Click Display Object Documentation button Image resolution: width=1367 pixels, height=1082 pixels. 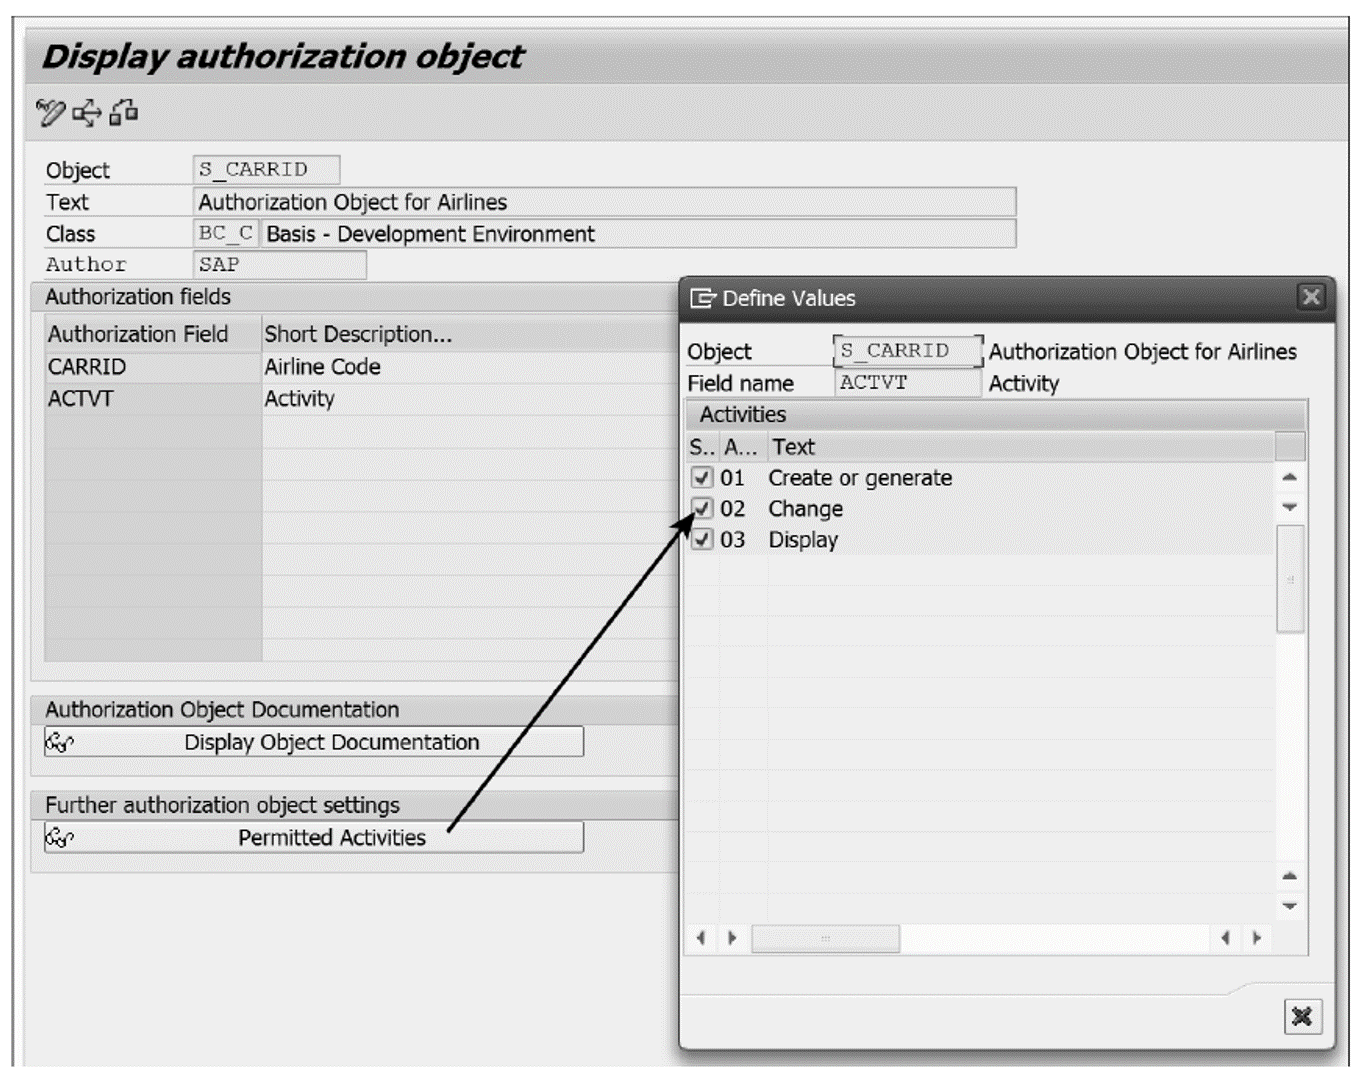pyautogui.click(x=330, y=741)
